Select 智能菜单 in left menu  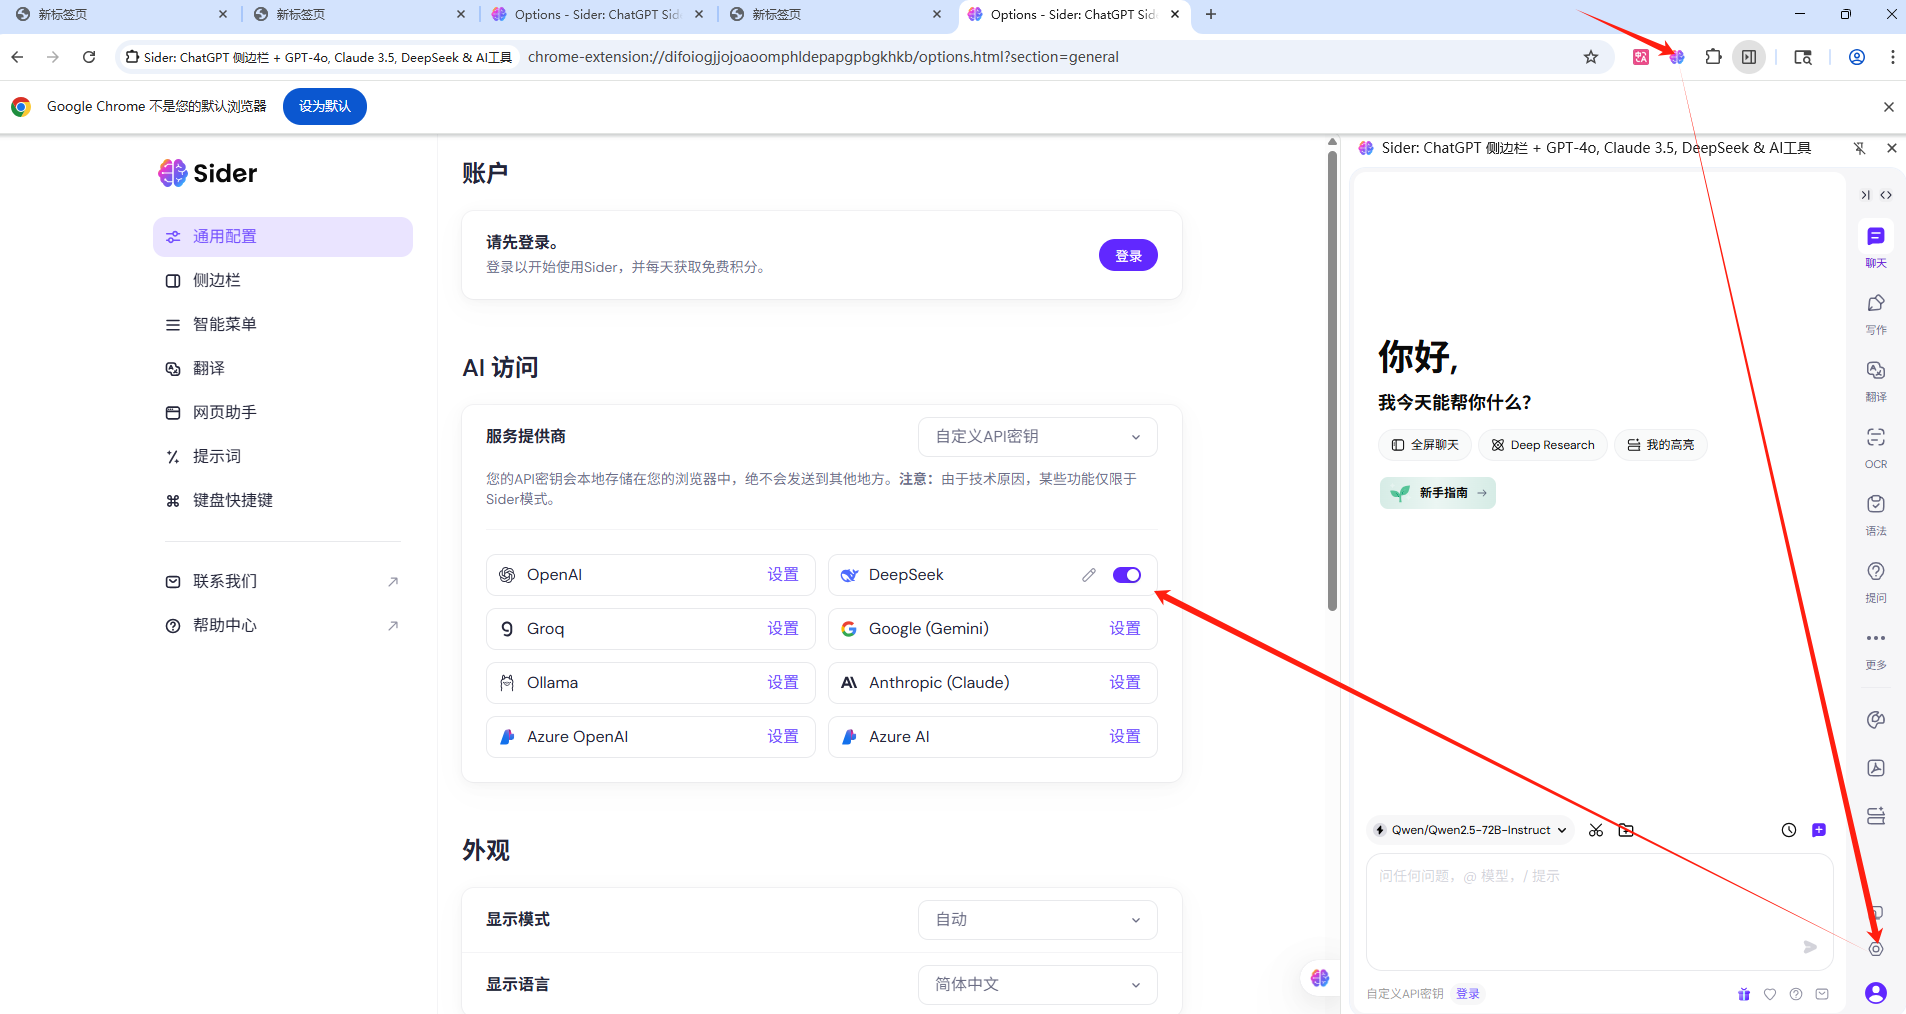point(283,325)
